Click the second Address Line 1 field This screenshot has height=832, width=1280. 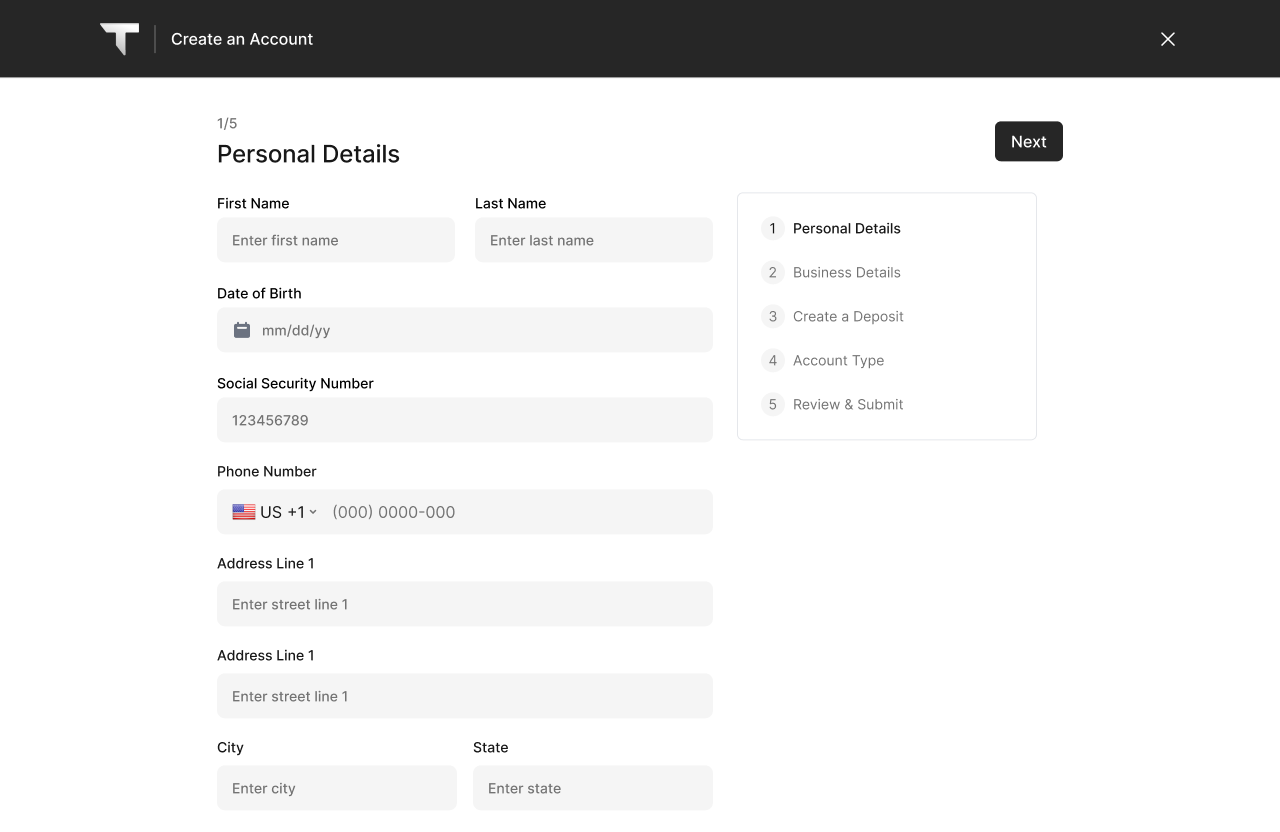pos(465,696)
